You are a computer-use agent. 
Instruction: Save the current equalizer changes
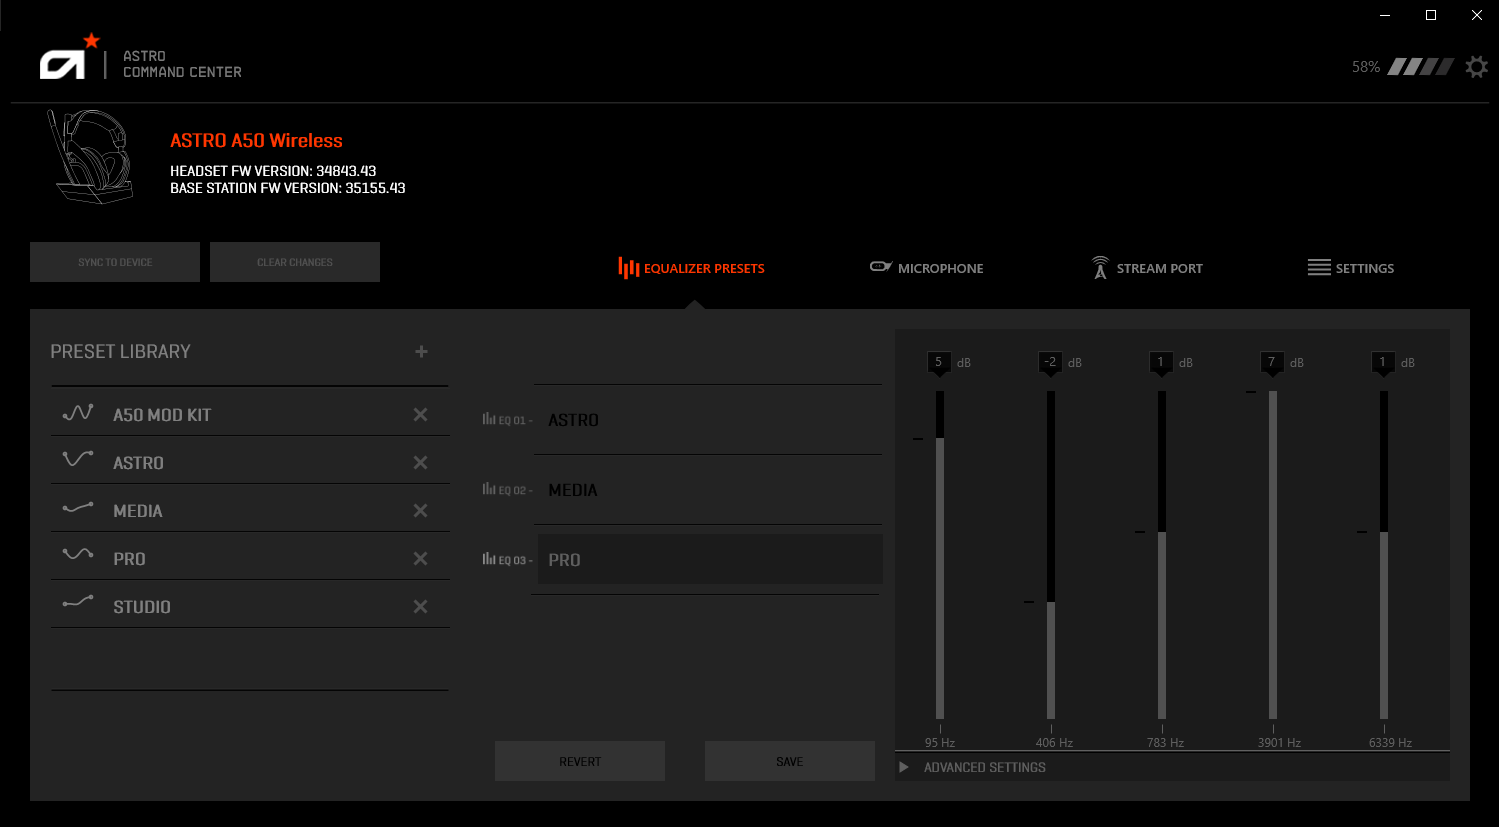tap(789, 760)
